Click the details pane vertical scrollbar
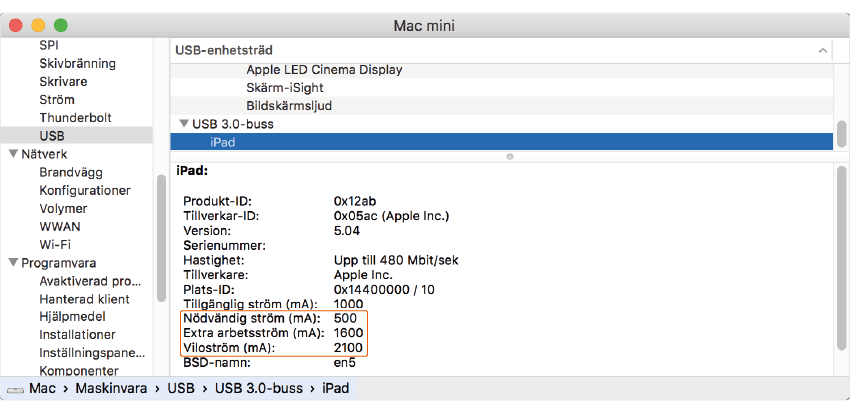The height and width of the screenshot is (412, 850). [x=841, y=258]
